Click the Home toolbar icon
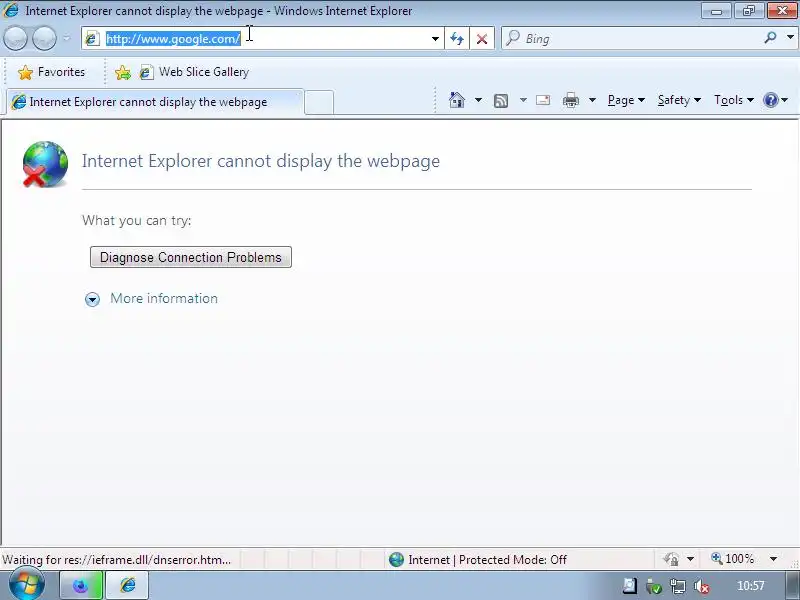The width and height of the screenshot is (800, 600). pyautogui.click(x=457, y=100)
